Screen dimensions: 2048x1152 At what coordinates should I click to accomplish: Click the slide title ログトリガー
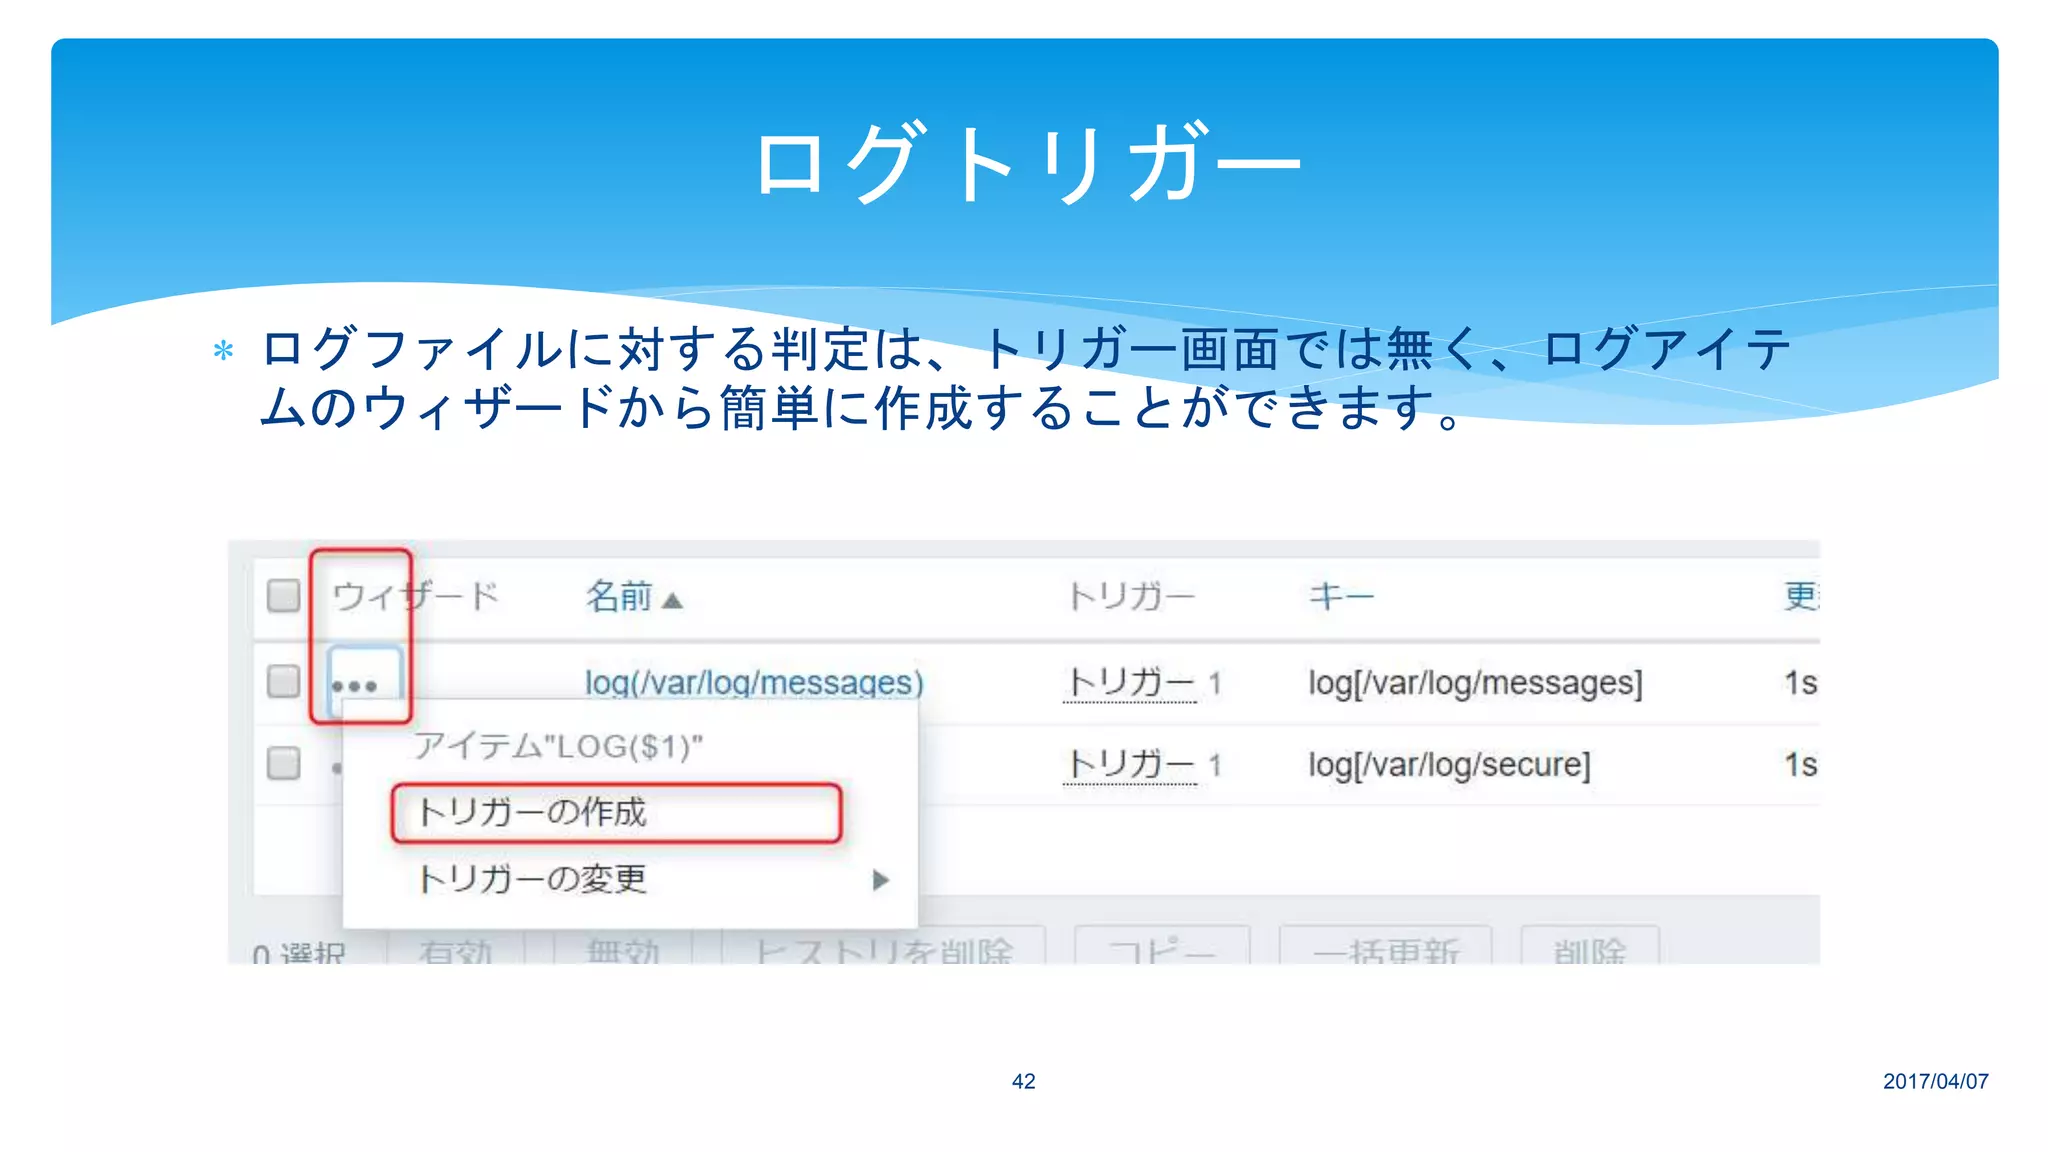click(1026, 163)
